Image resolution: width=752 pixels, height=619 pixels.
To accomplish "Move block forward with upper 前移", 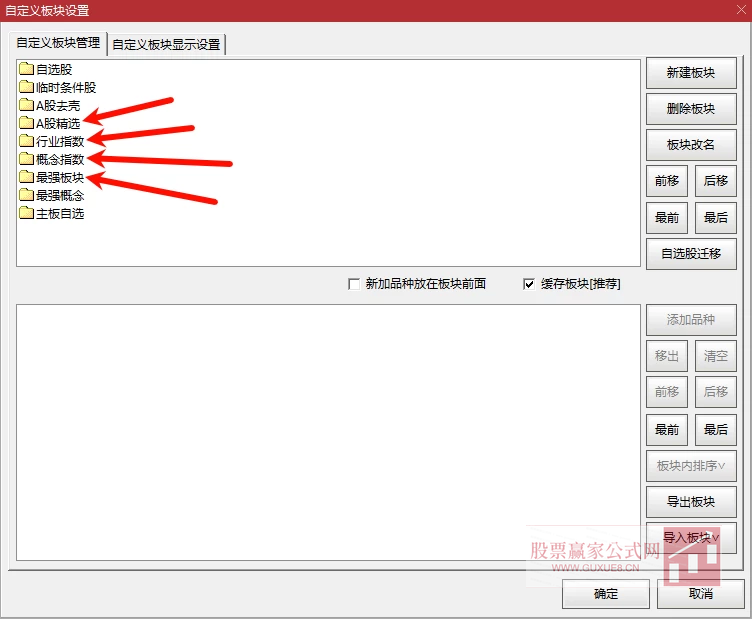I will tap(667, 181).
